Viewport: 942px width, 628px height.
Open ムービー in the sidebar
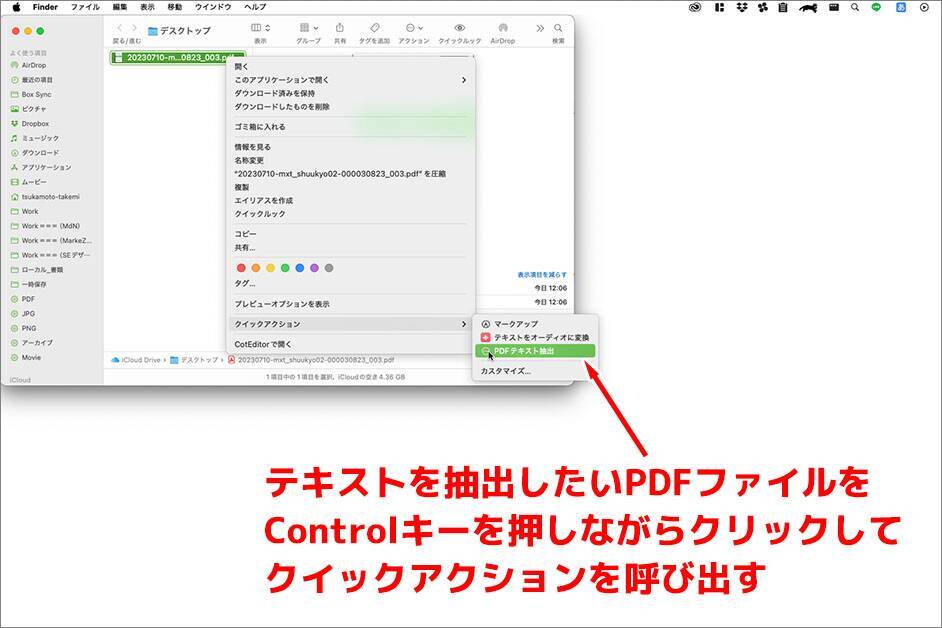tap(34, 182)
